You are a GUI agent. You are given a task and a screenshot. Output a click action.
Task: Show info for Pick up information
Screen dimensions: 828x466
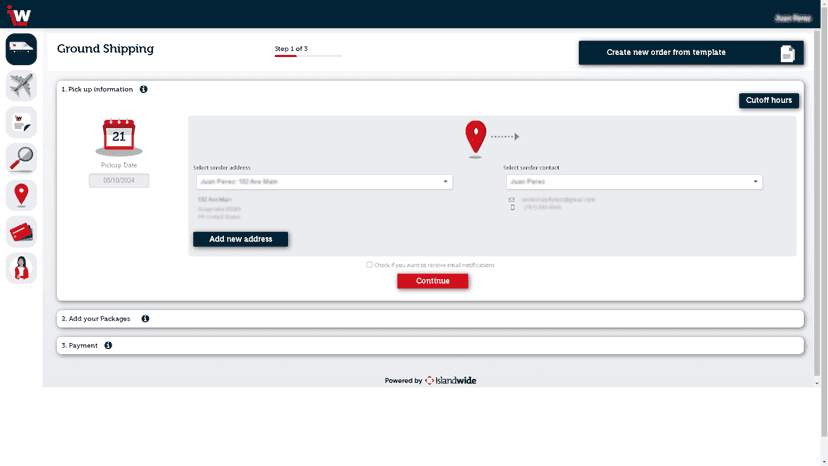click(144, 89)
